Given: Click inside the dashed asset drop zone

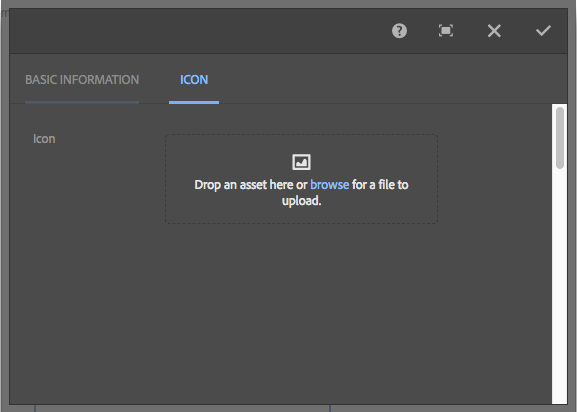Looking at the screenshot, I should [x=301, y=179].
